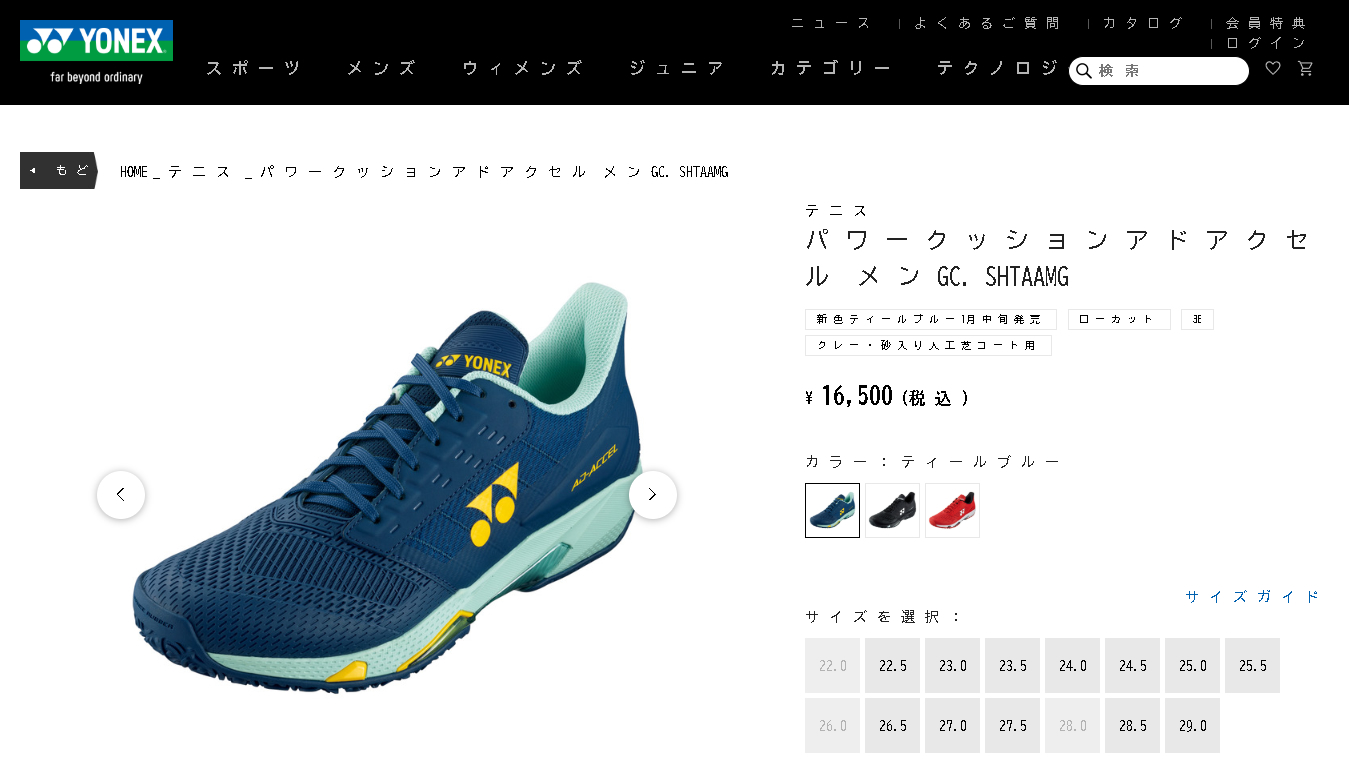
Task: Show next product image with right arrow
Action: point(653,494)
